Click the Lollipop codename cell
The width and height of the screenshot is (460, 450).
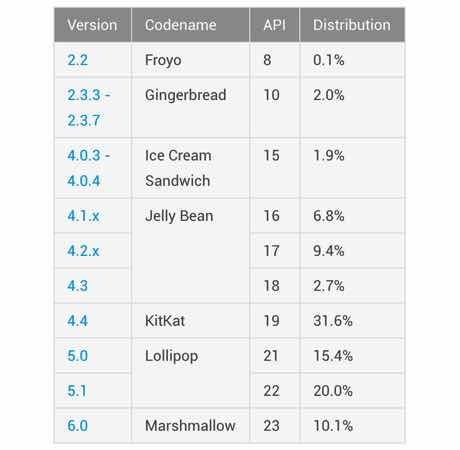point(190,373)
